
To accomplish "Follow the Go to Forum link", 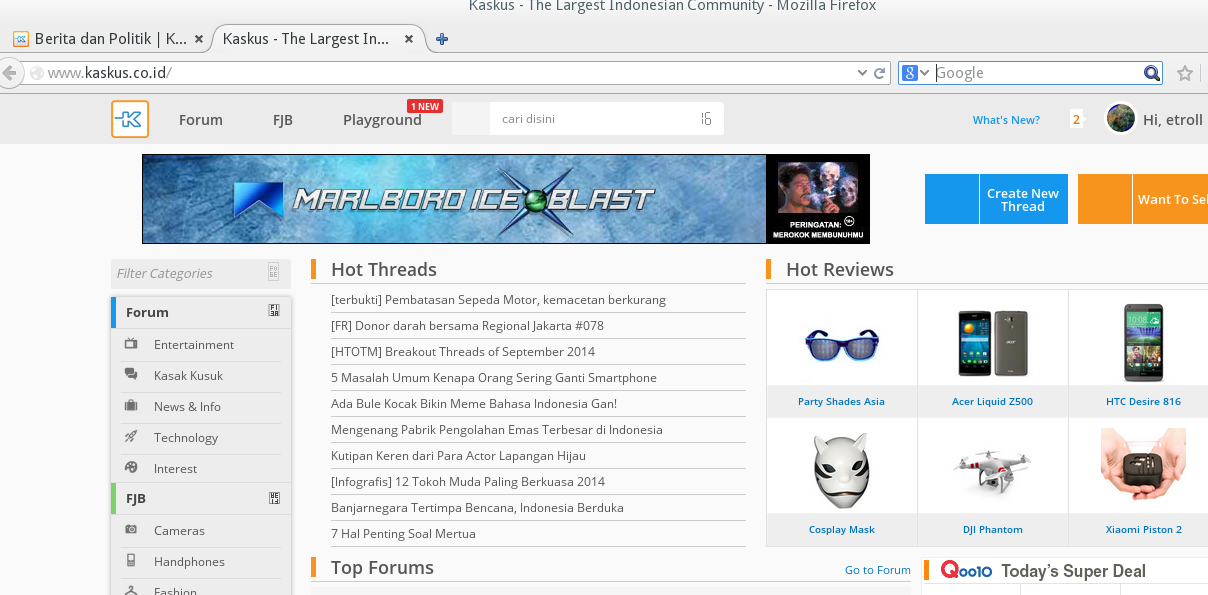I will (878, 570).
